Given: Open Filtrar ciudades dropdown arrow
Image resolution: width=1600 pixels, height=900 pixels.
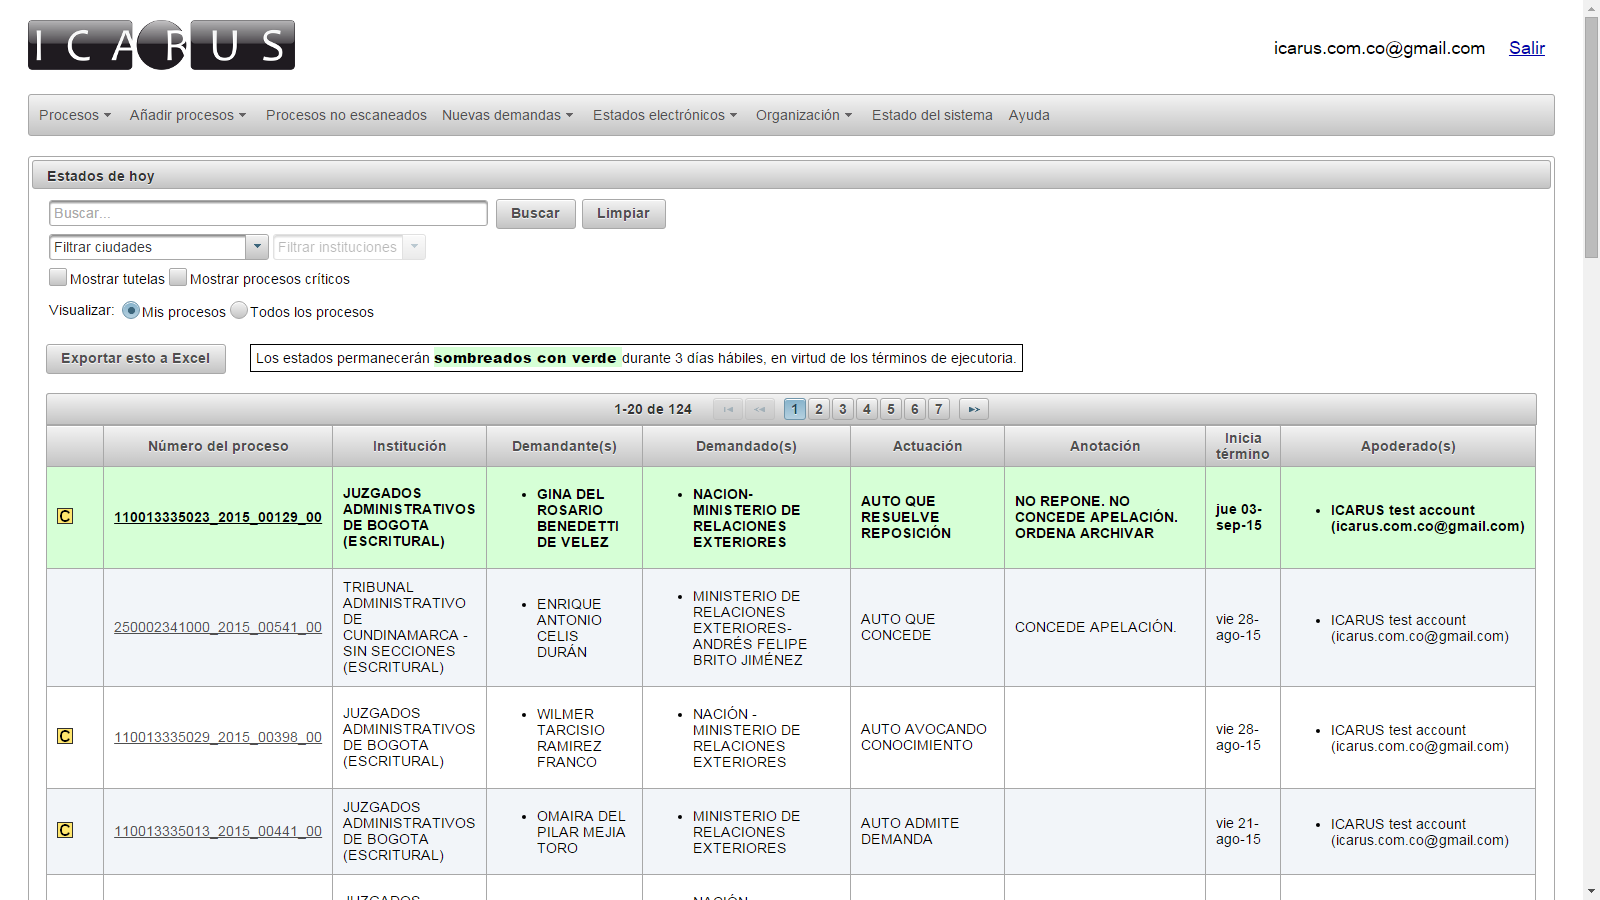Looking at the screenshot, I should coord(257,247).
